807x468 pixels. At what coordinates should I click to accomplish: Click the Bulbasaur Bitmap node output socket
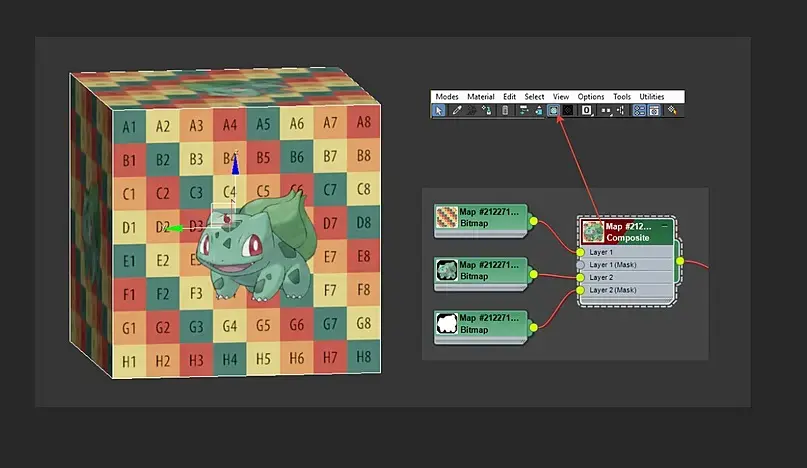533,274
